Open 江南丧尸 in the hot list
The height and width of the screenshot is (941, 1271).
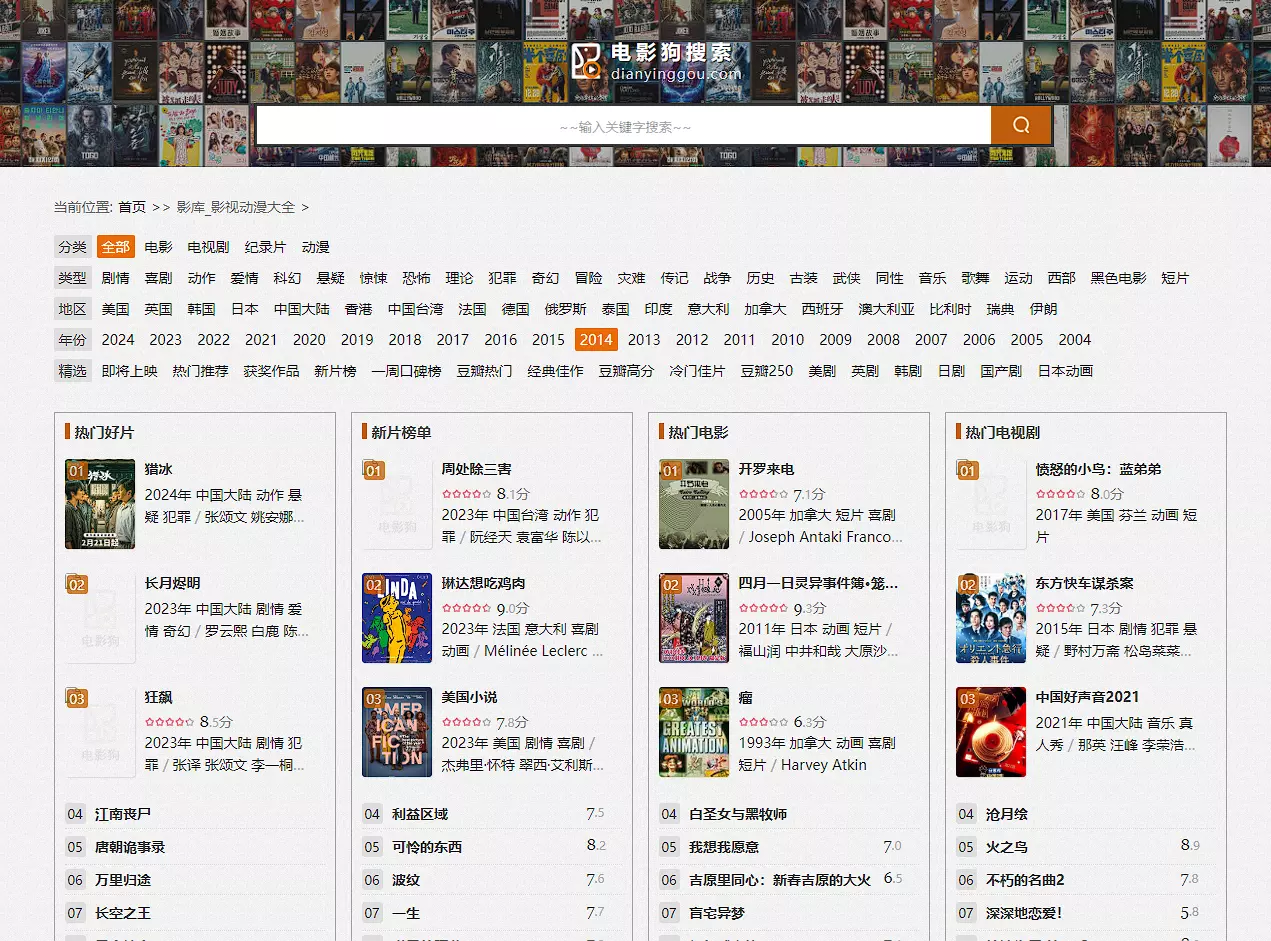click(x=123, y=814)
